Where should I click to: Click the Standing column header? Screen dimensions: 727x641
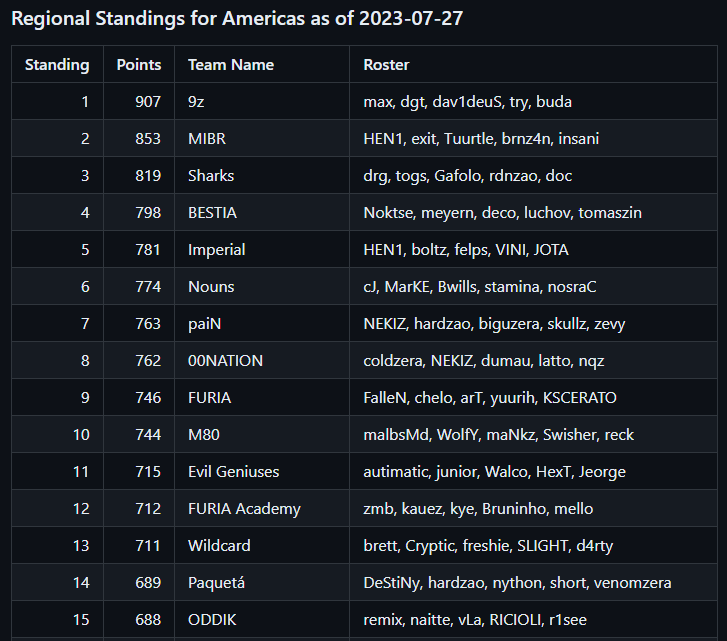[x=57, y=64]
